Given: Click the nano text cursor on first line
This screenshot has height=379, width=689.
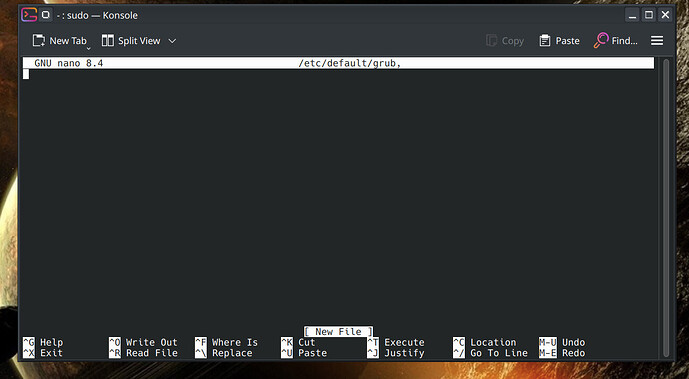Looking at the screenshot, I should tap(26, 74).
